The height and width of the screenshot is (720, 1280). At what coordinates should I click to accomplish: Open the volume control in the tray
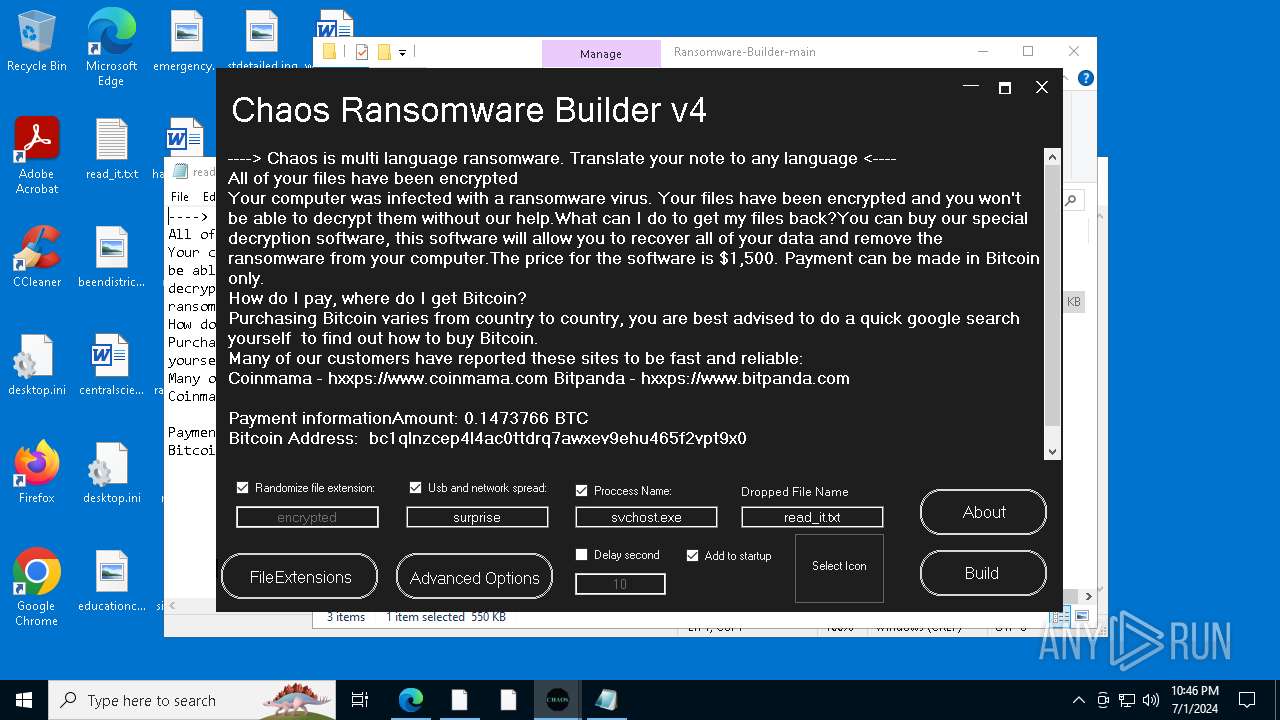tap(1151, 700)
